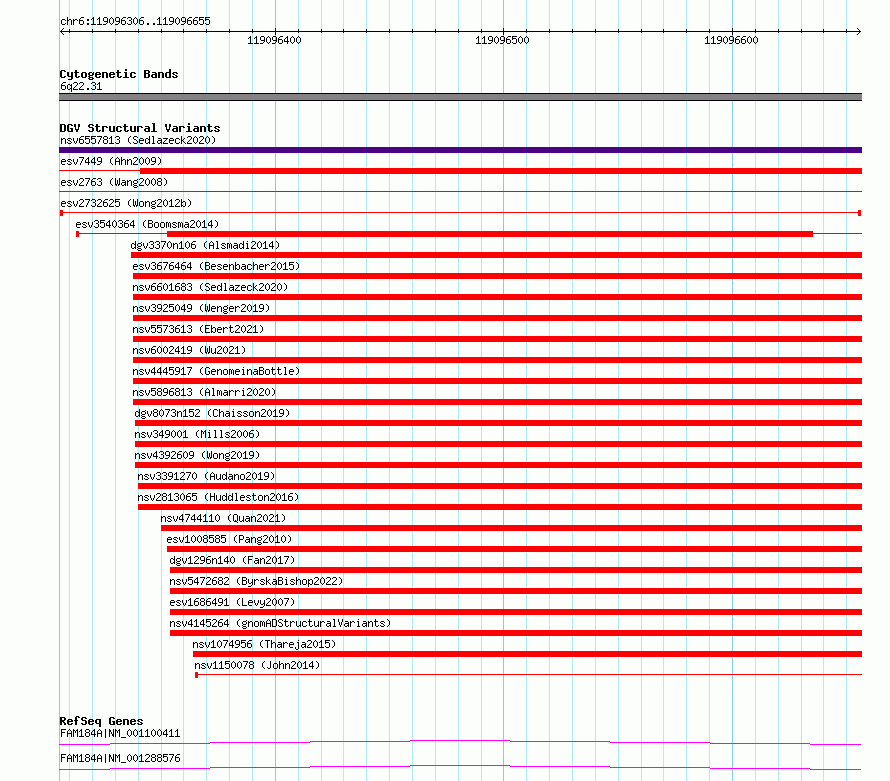This screenshot has width=890, height=781.
Task: Select nsv4445917 (GenomeinaBottle) label
Action: (x=216, y=371)
